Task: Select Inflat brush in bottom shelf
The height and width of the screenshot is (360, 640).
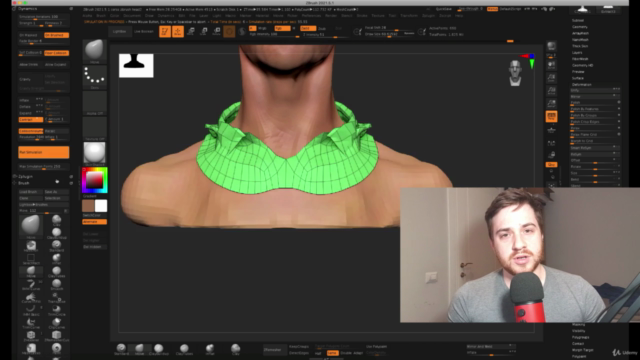Action: point(210,349)
